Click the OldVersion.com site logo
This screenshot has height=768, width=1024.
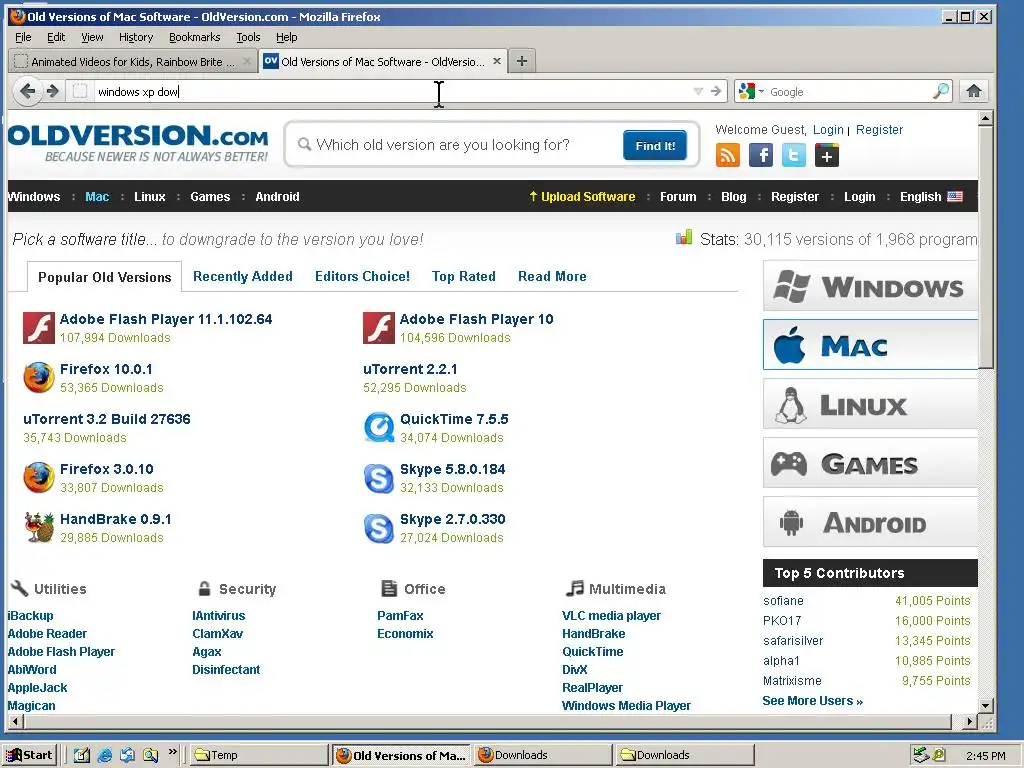tap(138, 143)
